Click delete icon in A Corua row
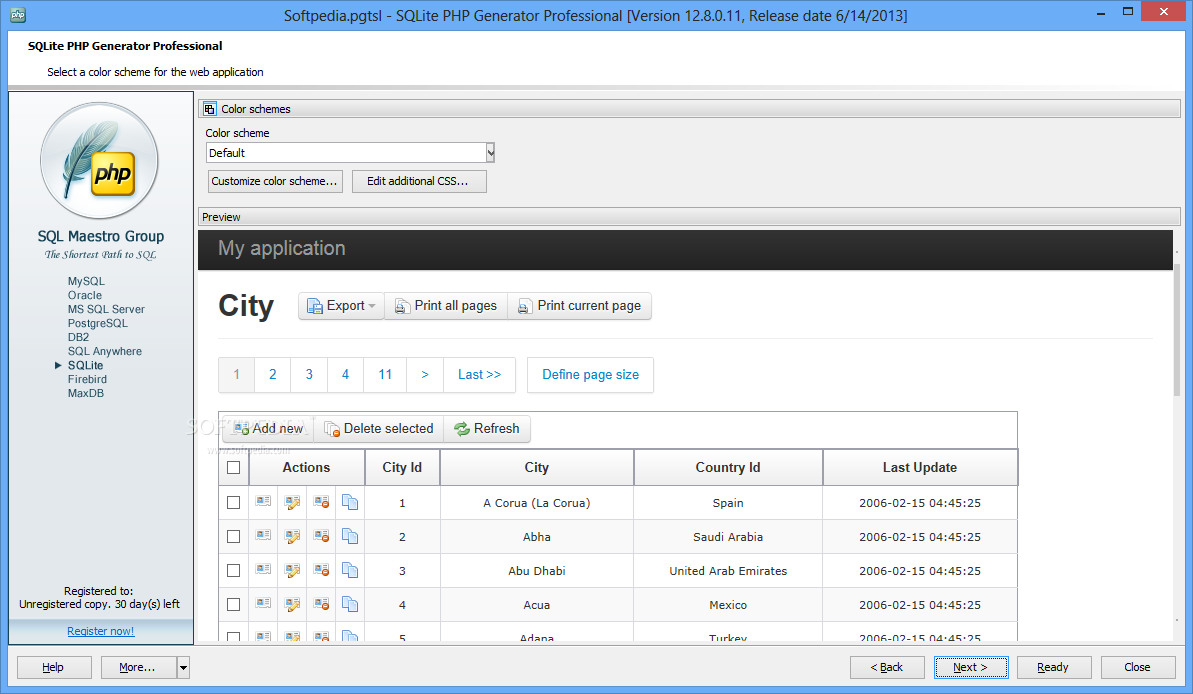Screen dimensions: 1193x694 coord(321,502)
